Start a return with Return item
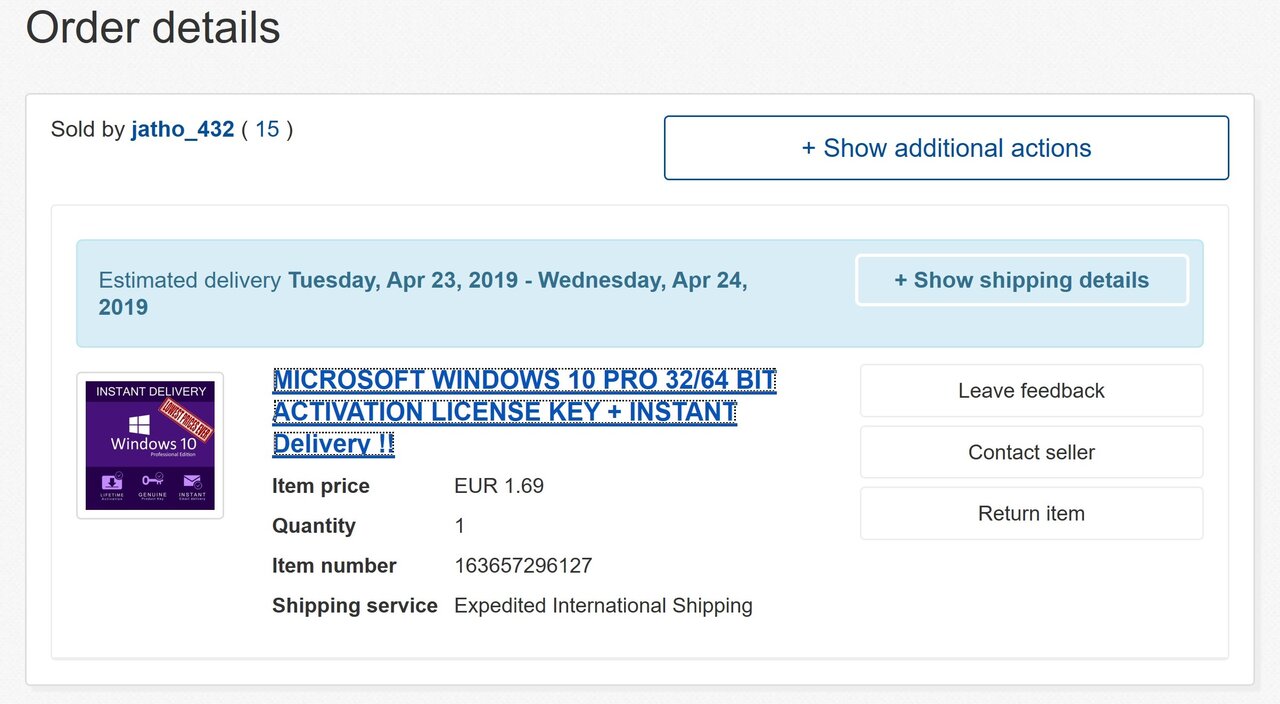Screen dimensions: 1280x704 (x=1031, y=513)
